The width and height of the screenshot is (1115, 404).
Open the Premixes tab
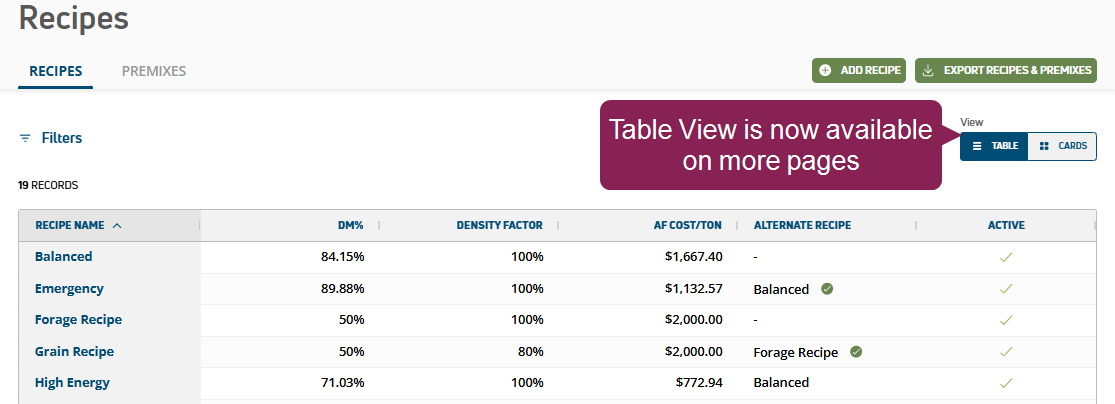(154, 71)
